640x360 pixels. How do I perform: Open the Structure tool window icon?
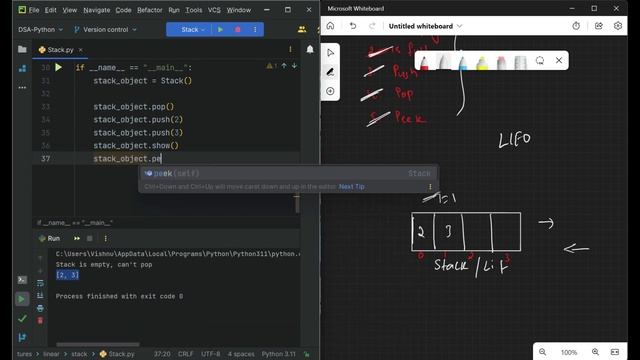(22, 69)
